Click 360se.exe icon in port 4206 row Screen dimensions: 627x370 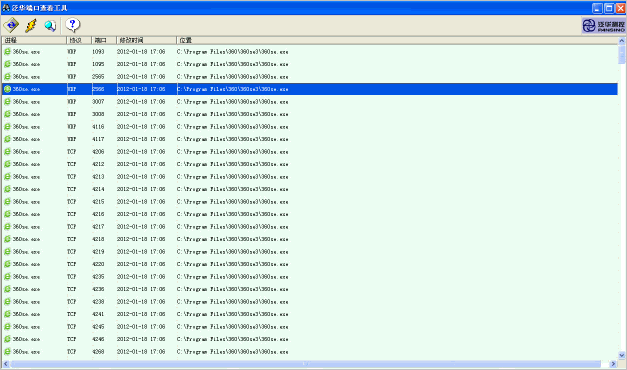(x=7, y=152)
